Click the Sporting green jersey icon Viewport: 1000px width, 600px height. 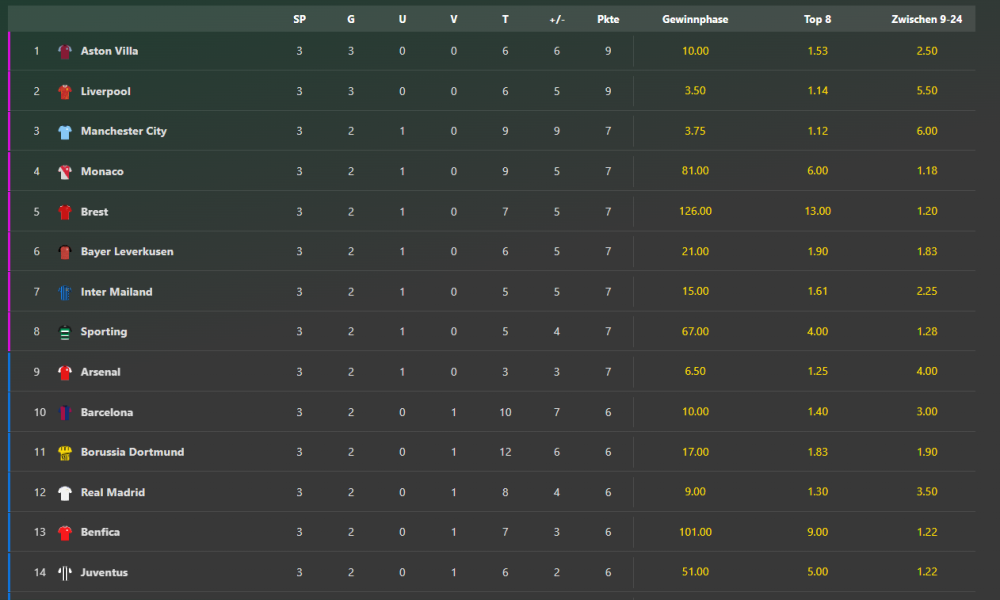(x=65, y=332)
